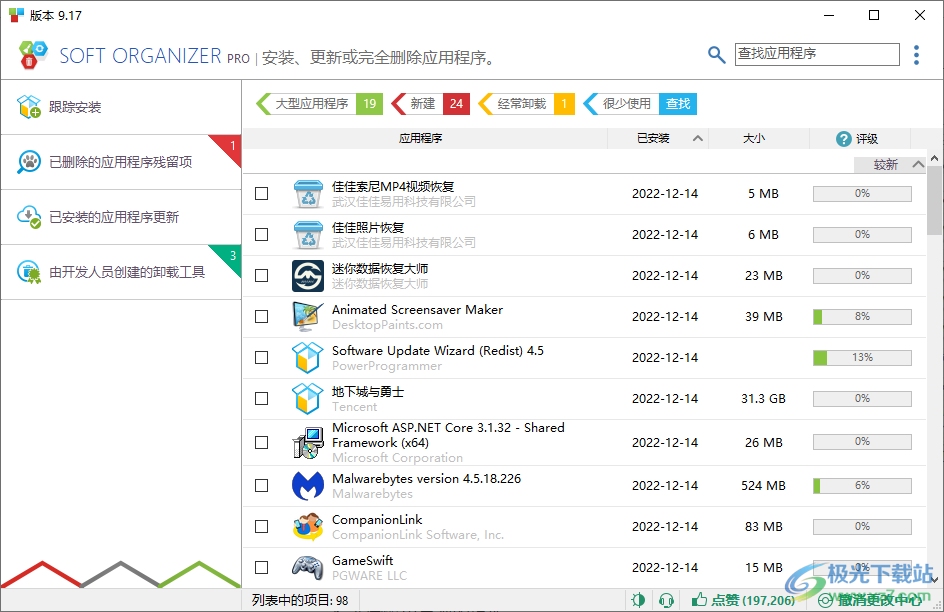The width and height of the screenshot is (944, 612).
Task: Sort by 应用程序 column header
Action: pyautogui.click(x=420, y=138)
